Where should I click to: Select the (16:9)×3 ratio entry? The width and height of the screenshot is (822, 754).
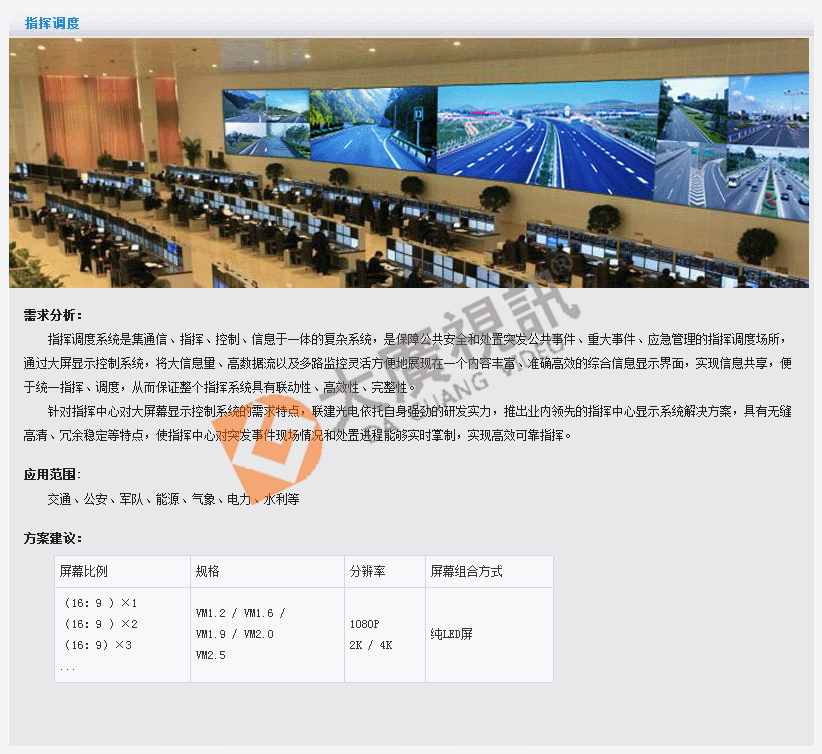98,645
